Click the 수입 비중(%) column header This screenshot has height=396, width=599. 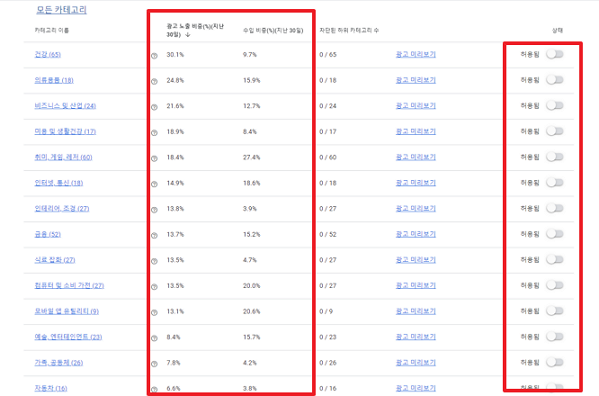273,30
